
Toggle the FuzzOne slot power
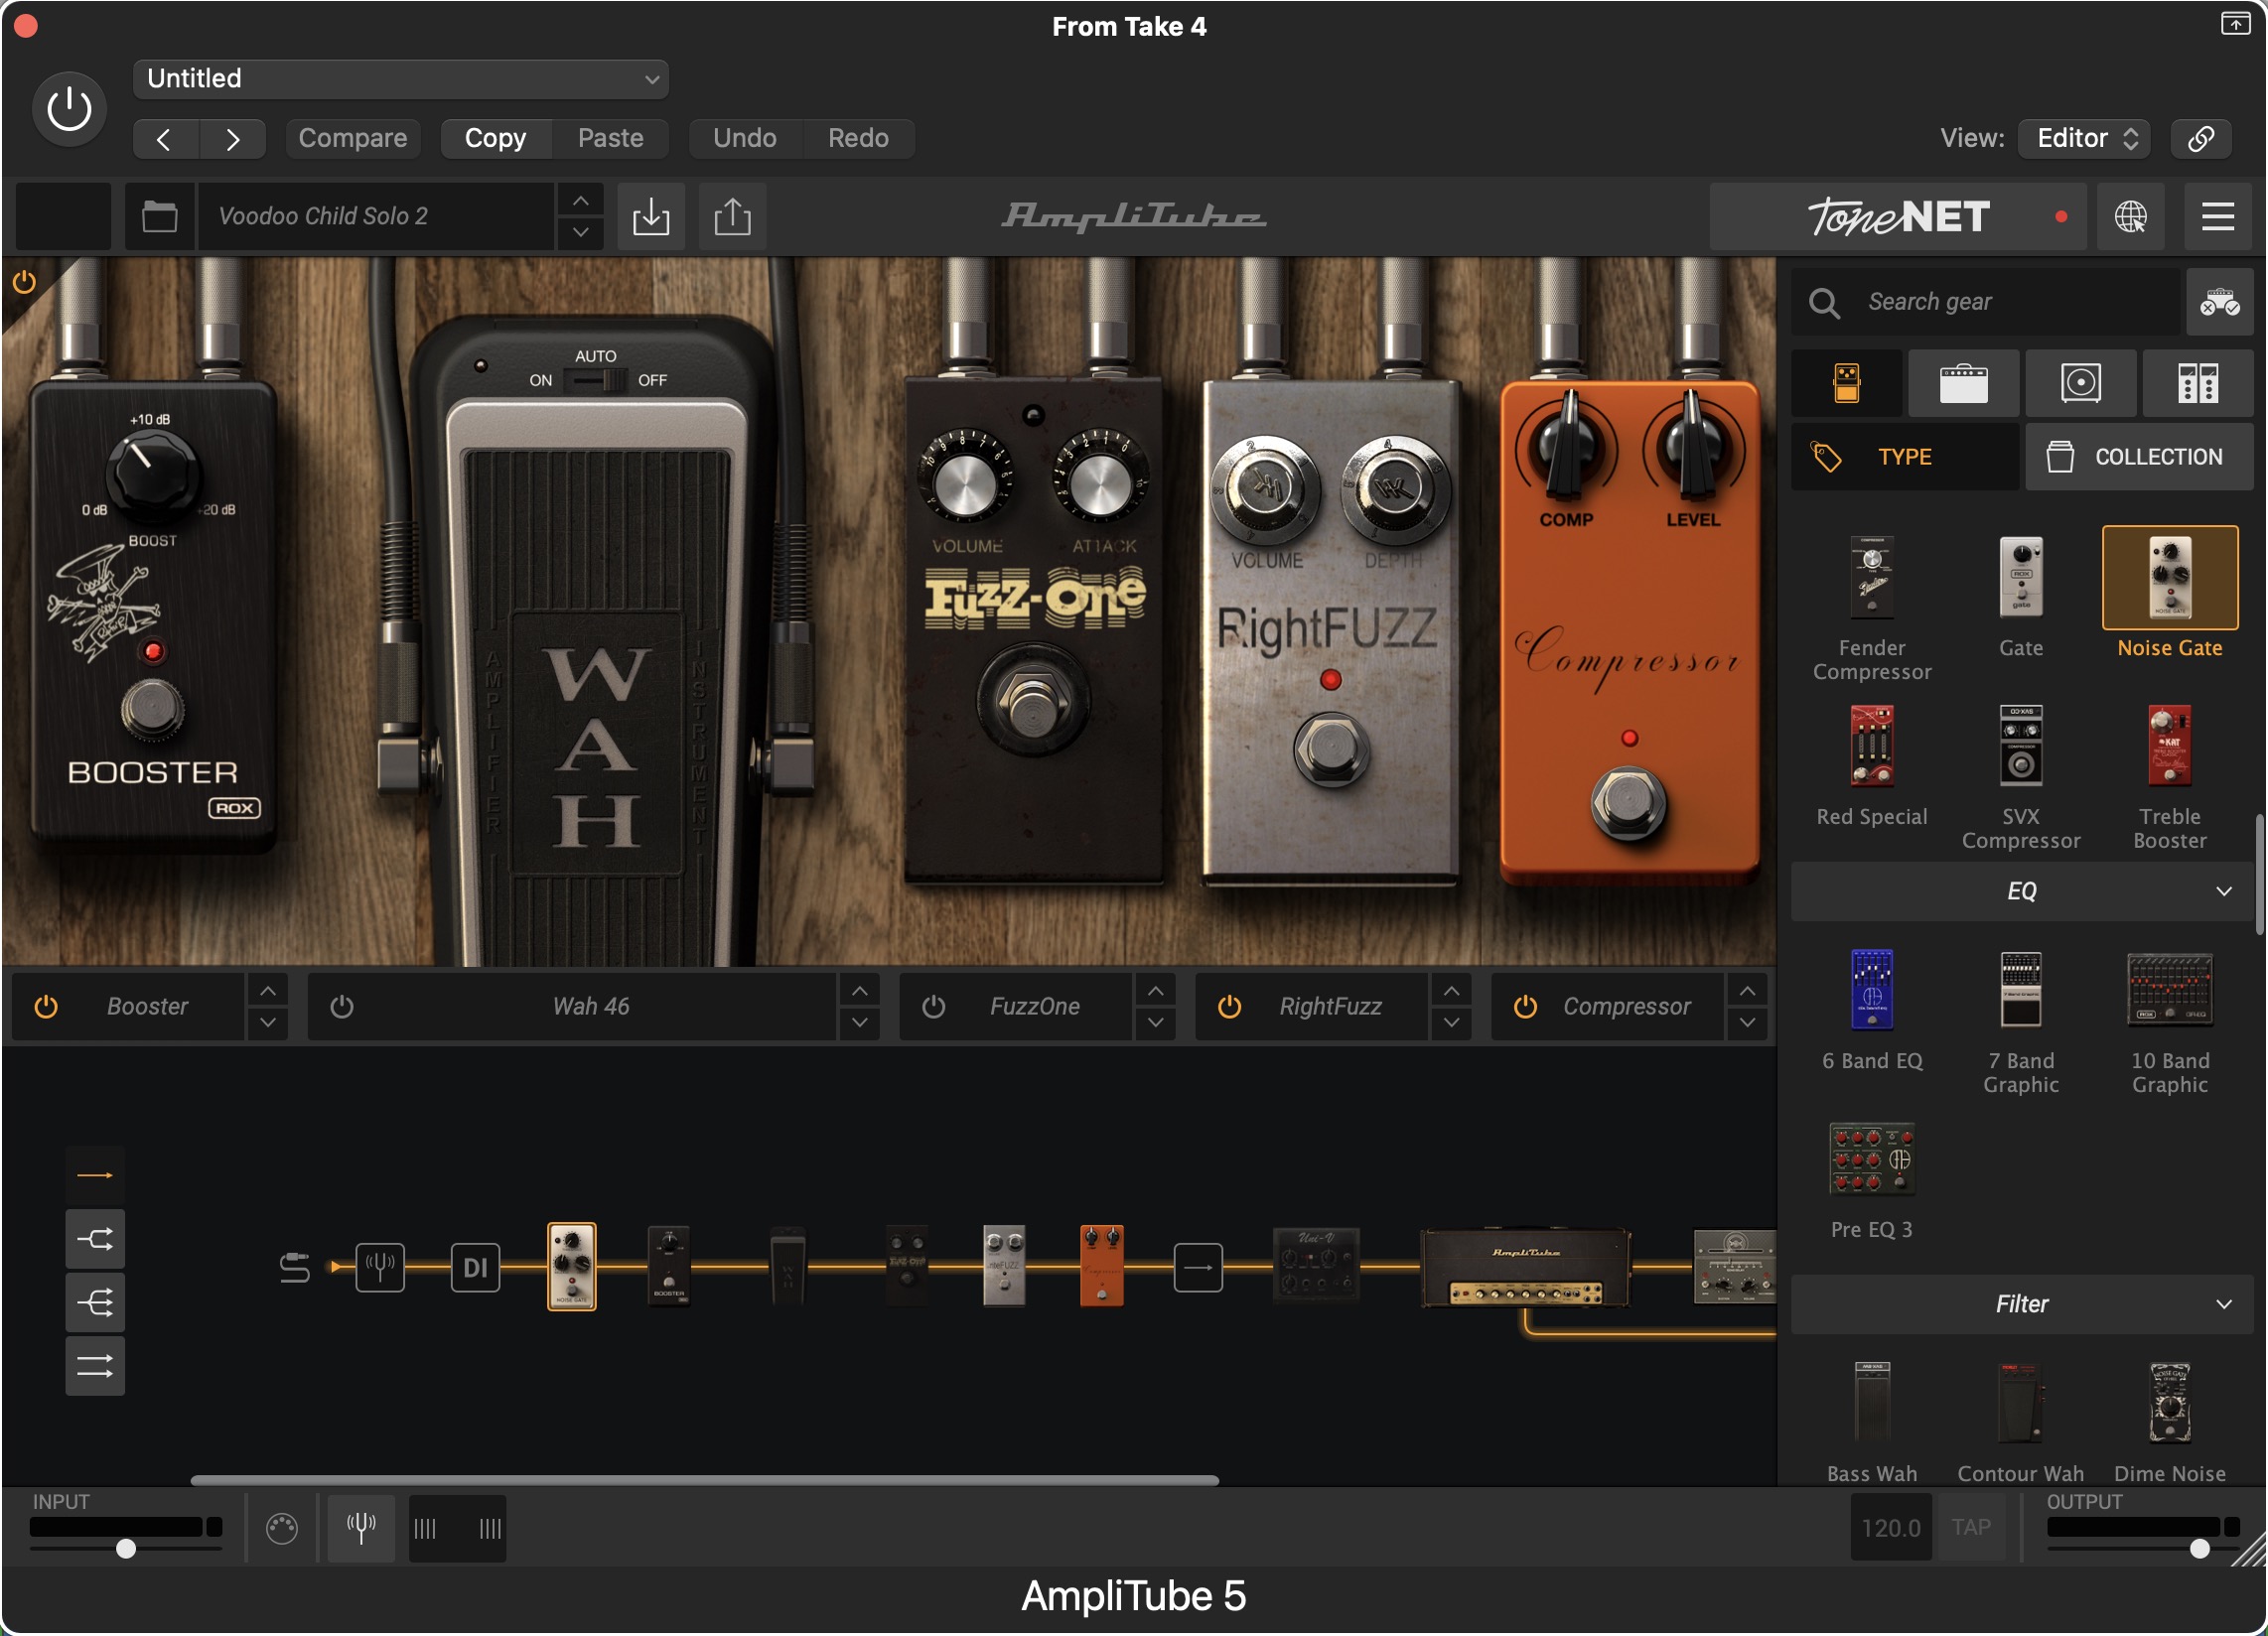pos(933,1006)
